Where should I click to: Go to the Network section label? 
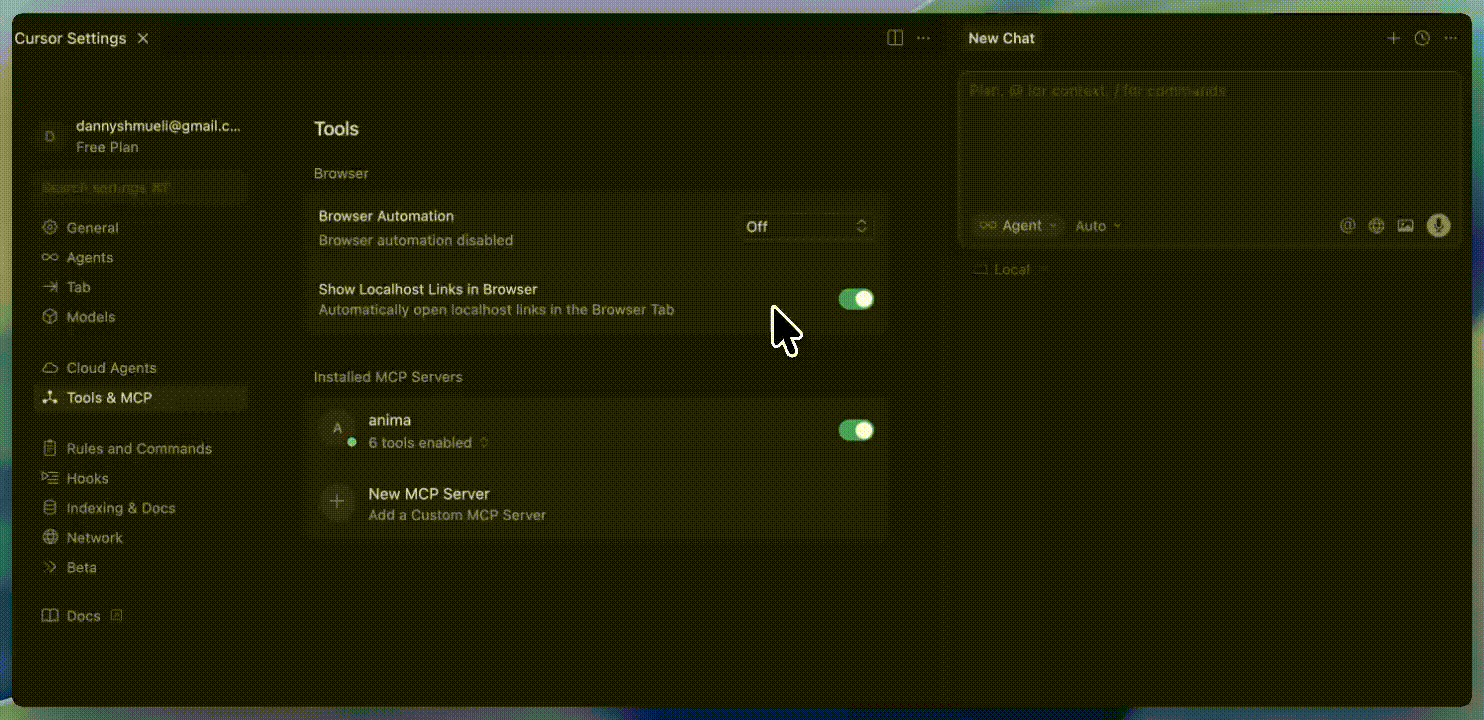coord(95,538)
